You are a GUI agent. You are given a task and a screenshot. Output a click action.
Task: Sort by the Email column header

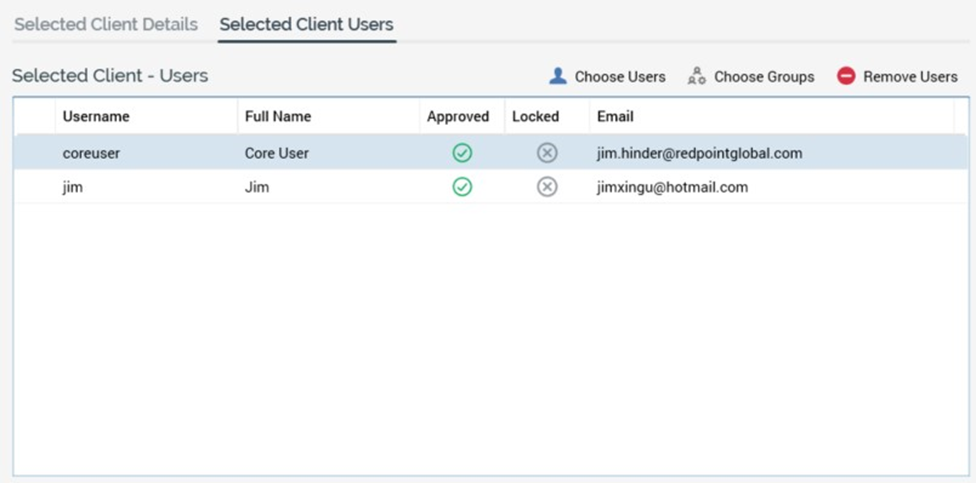615,116
